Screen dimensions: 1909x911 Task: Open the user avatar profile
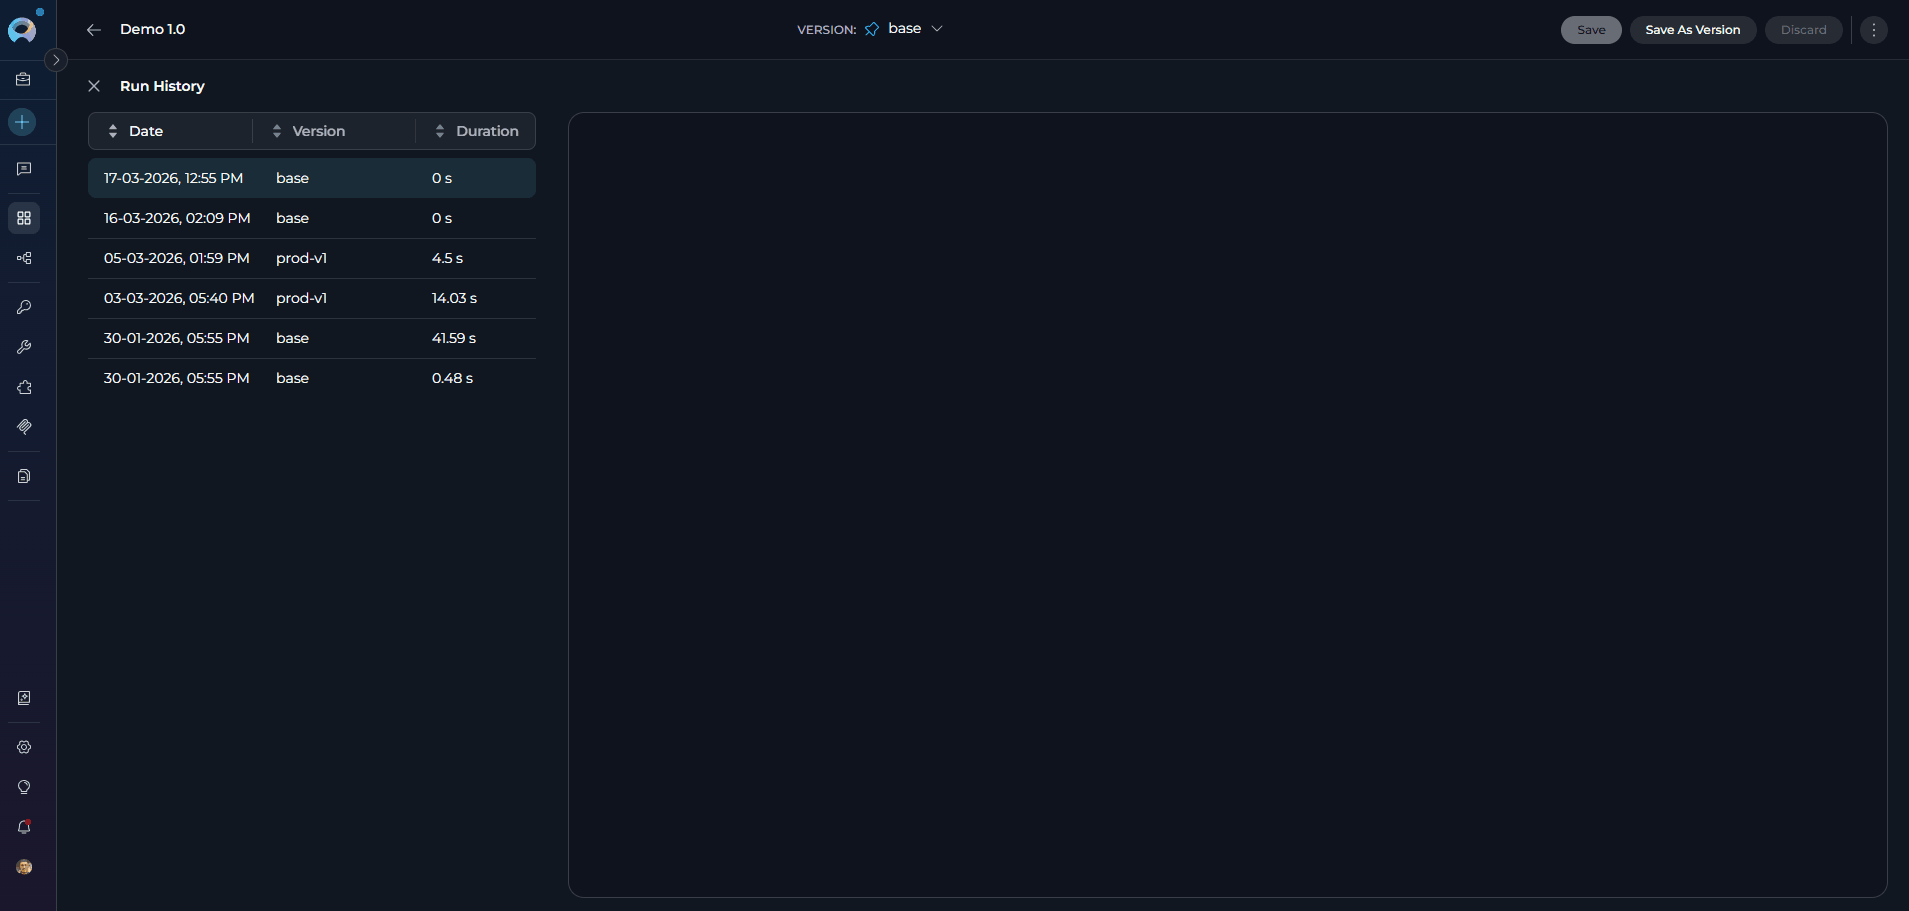[24, 867]
